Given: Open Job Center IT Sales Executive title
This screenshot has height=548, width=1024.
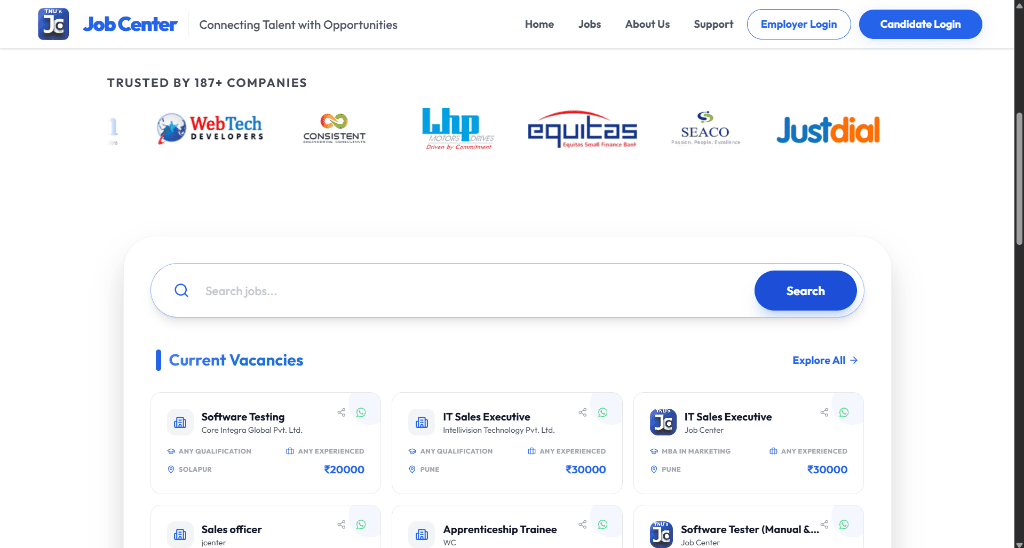Looking at the screenshot, I should coord(728,417).
